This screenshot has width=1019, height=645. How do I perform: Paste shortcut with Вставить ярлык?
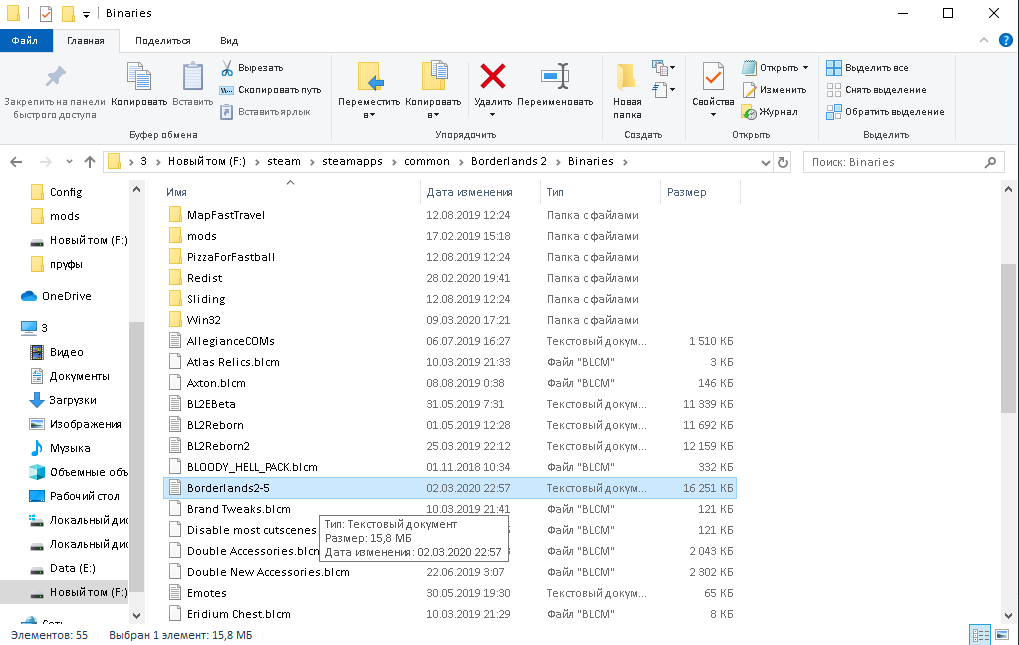pyautogui.click(x=265, y=112)
